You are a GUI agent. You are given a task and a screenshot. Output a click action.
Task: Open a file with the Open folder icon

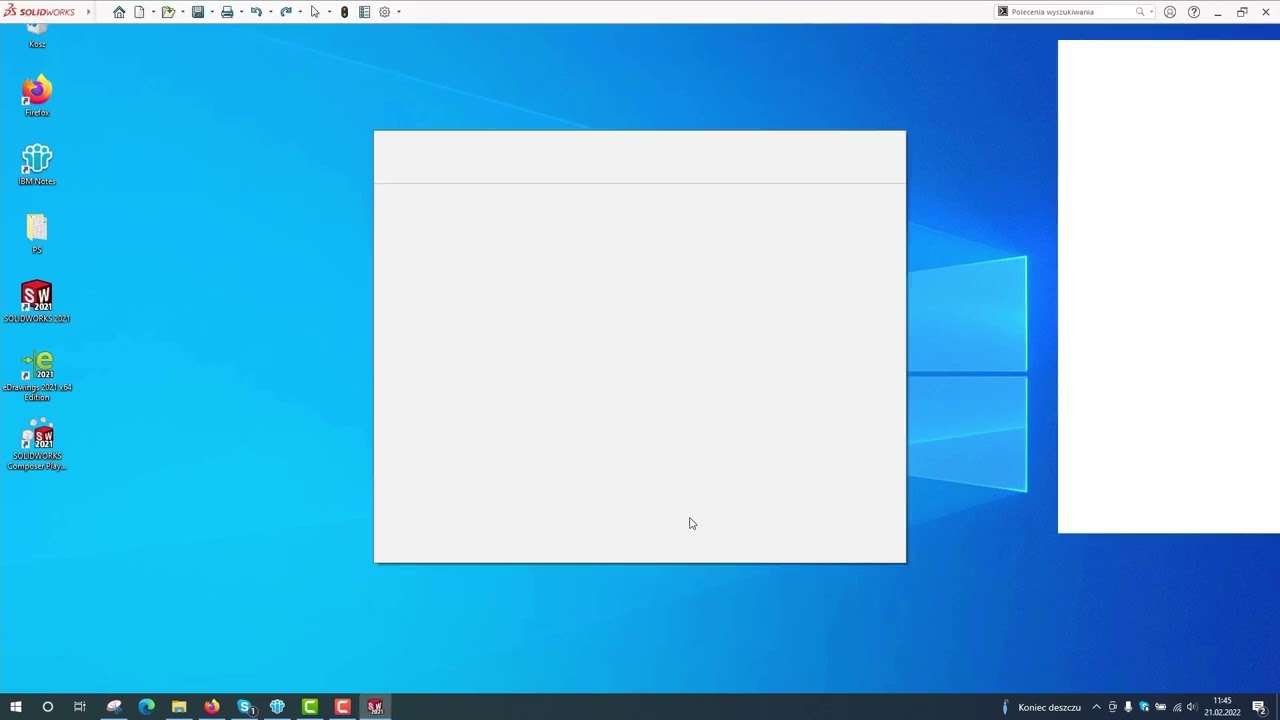coord(168,12)
